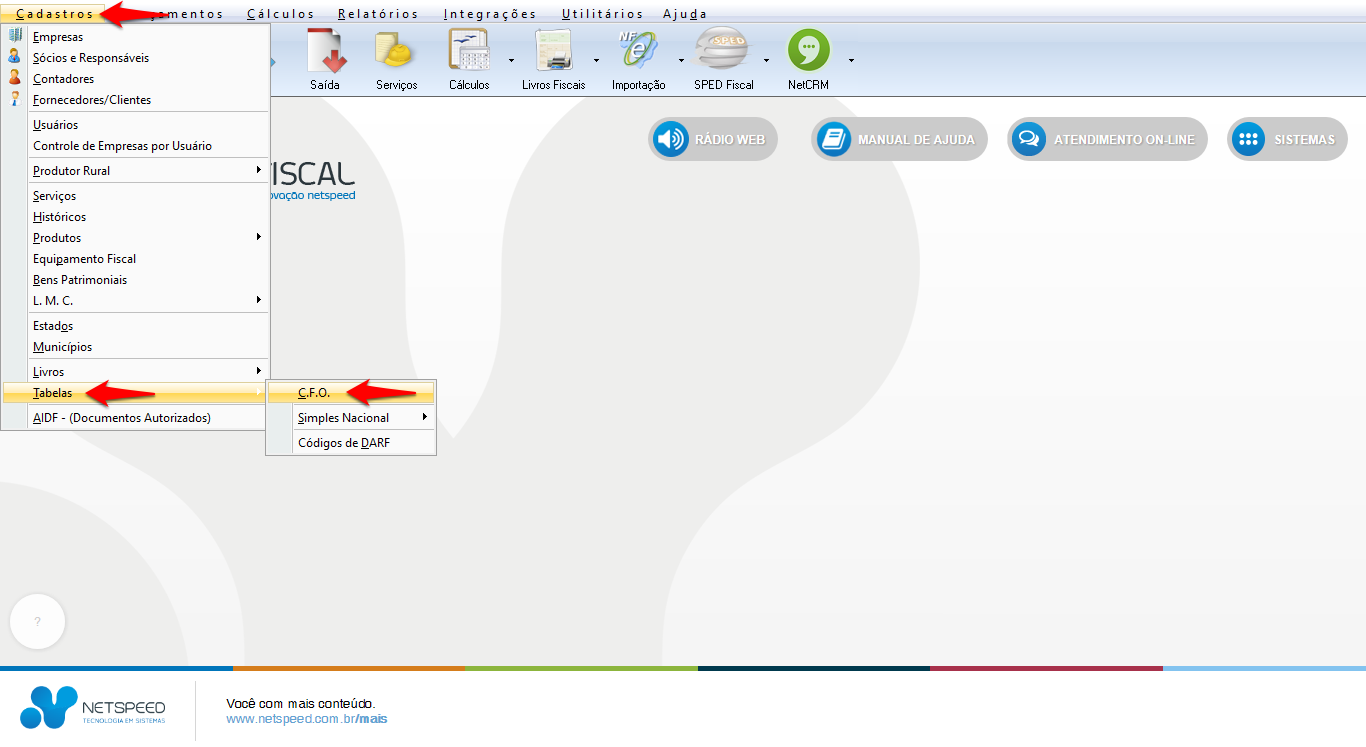Expand the Cálculos toolbar dropdown arrow
This screenshot has height=747, width=1366.
pos(511,60)
